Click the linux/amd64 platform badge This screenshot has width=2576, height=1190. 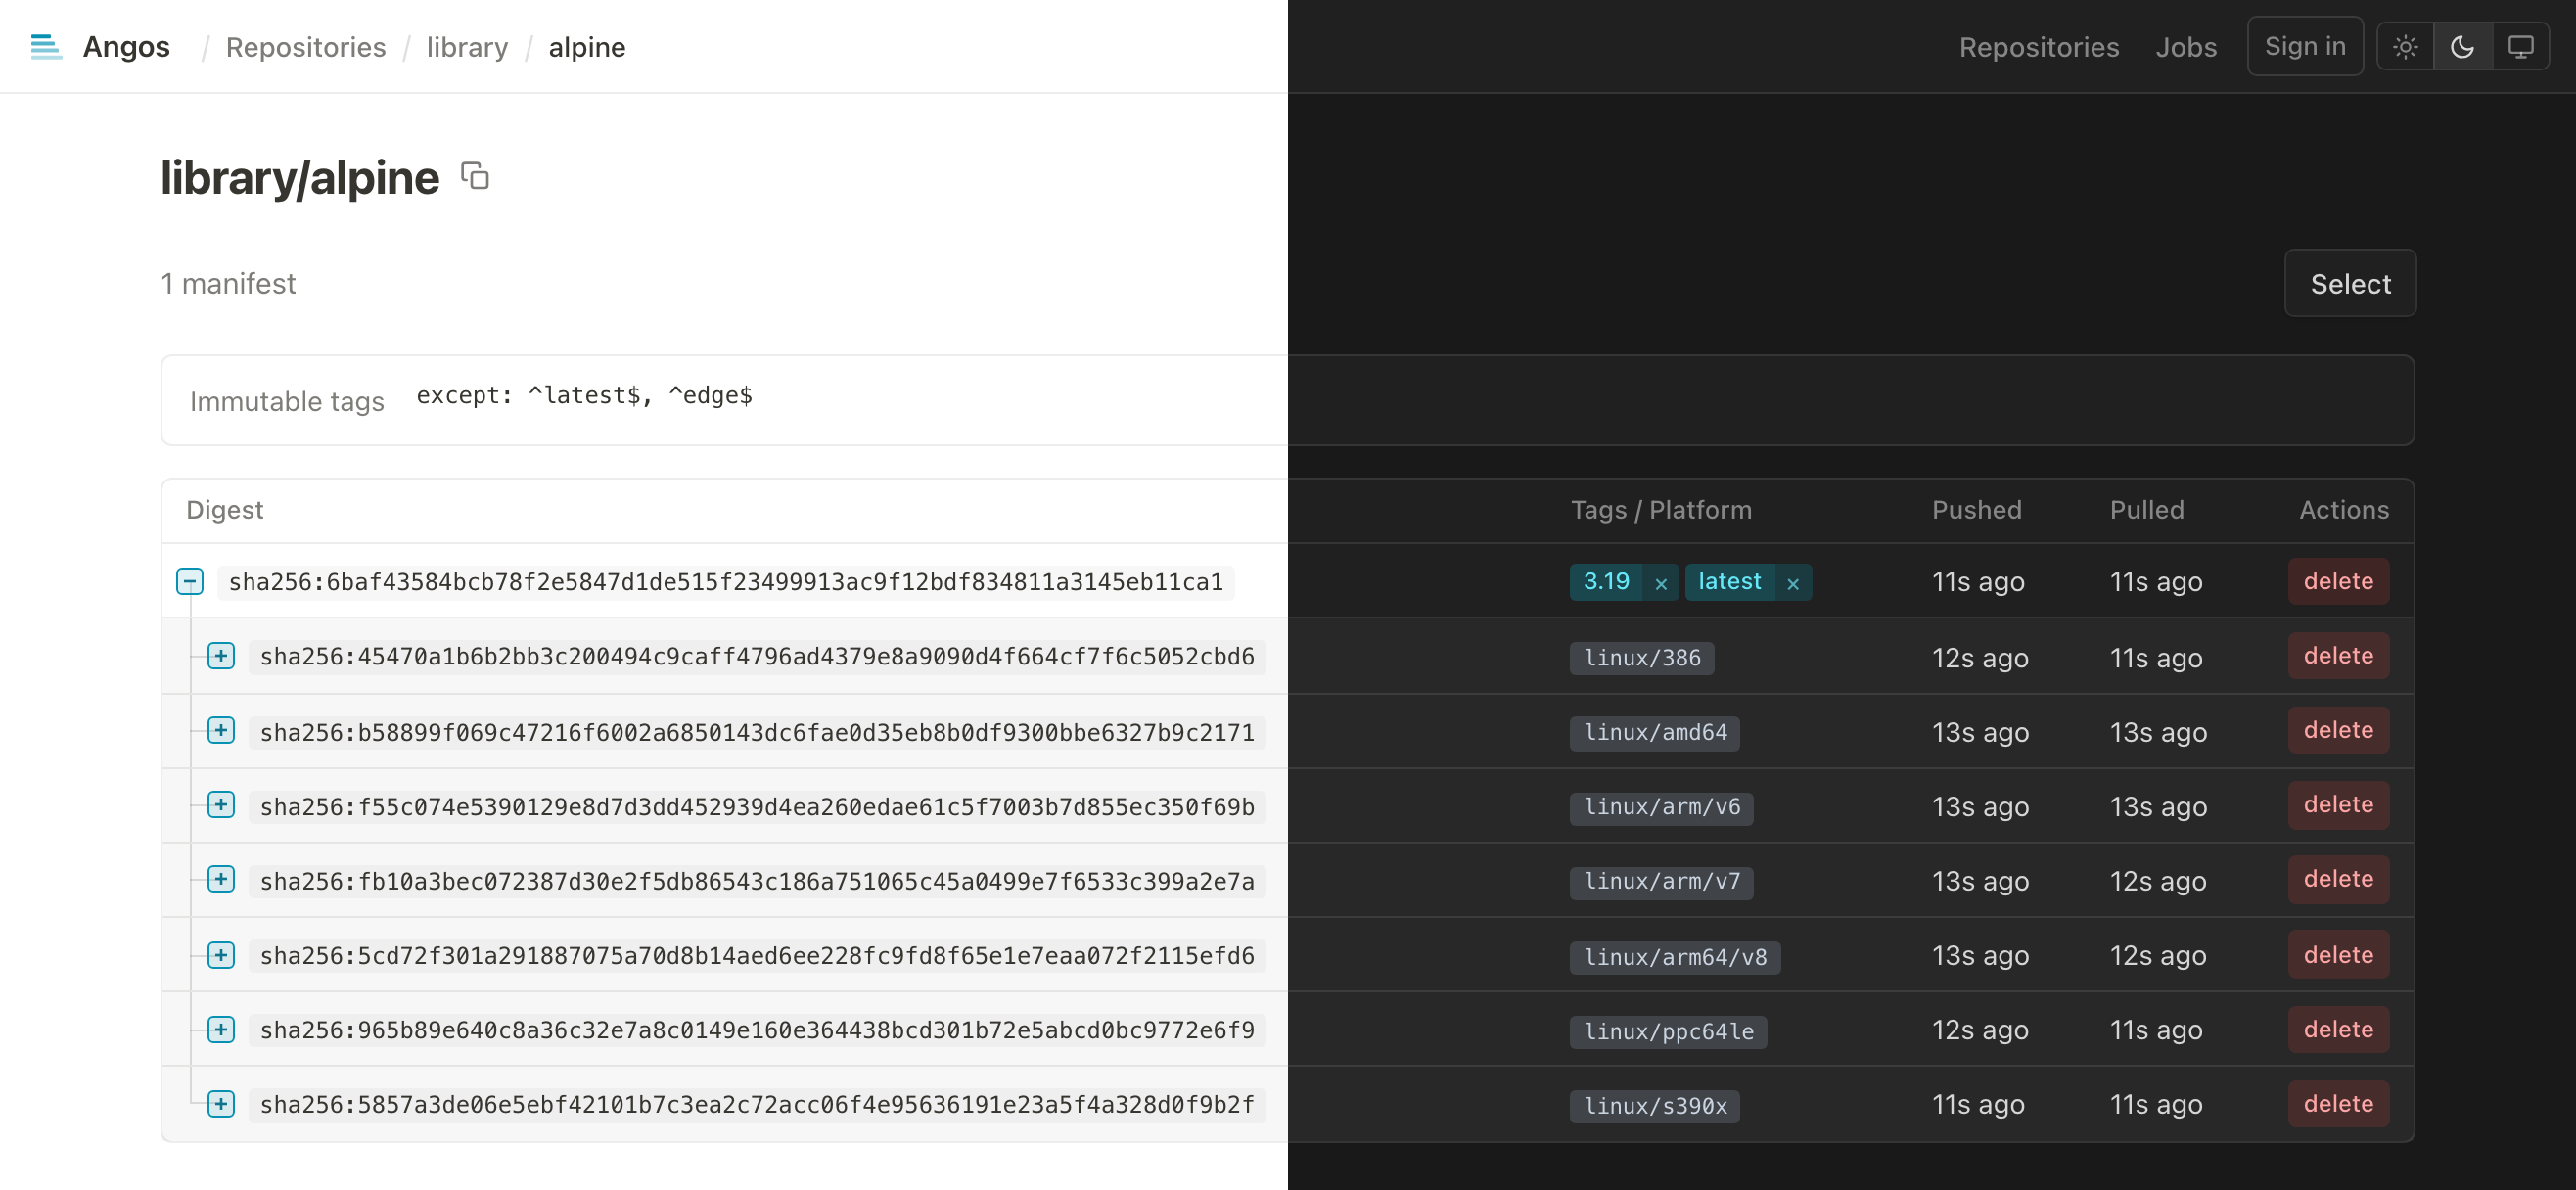1655,733
